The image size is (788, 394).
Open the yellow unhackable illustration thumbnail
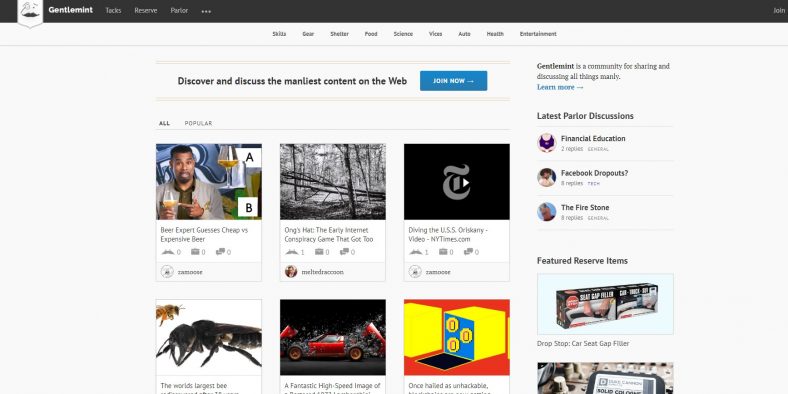[456, 337]
